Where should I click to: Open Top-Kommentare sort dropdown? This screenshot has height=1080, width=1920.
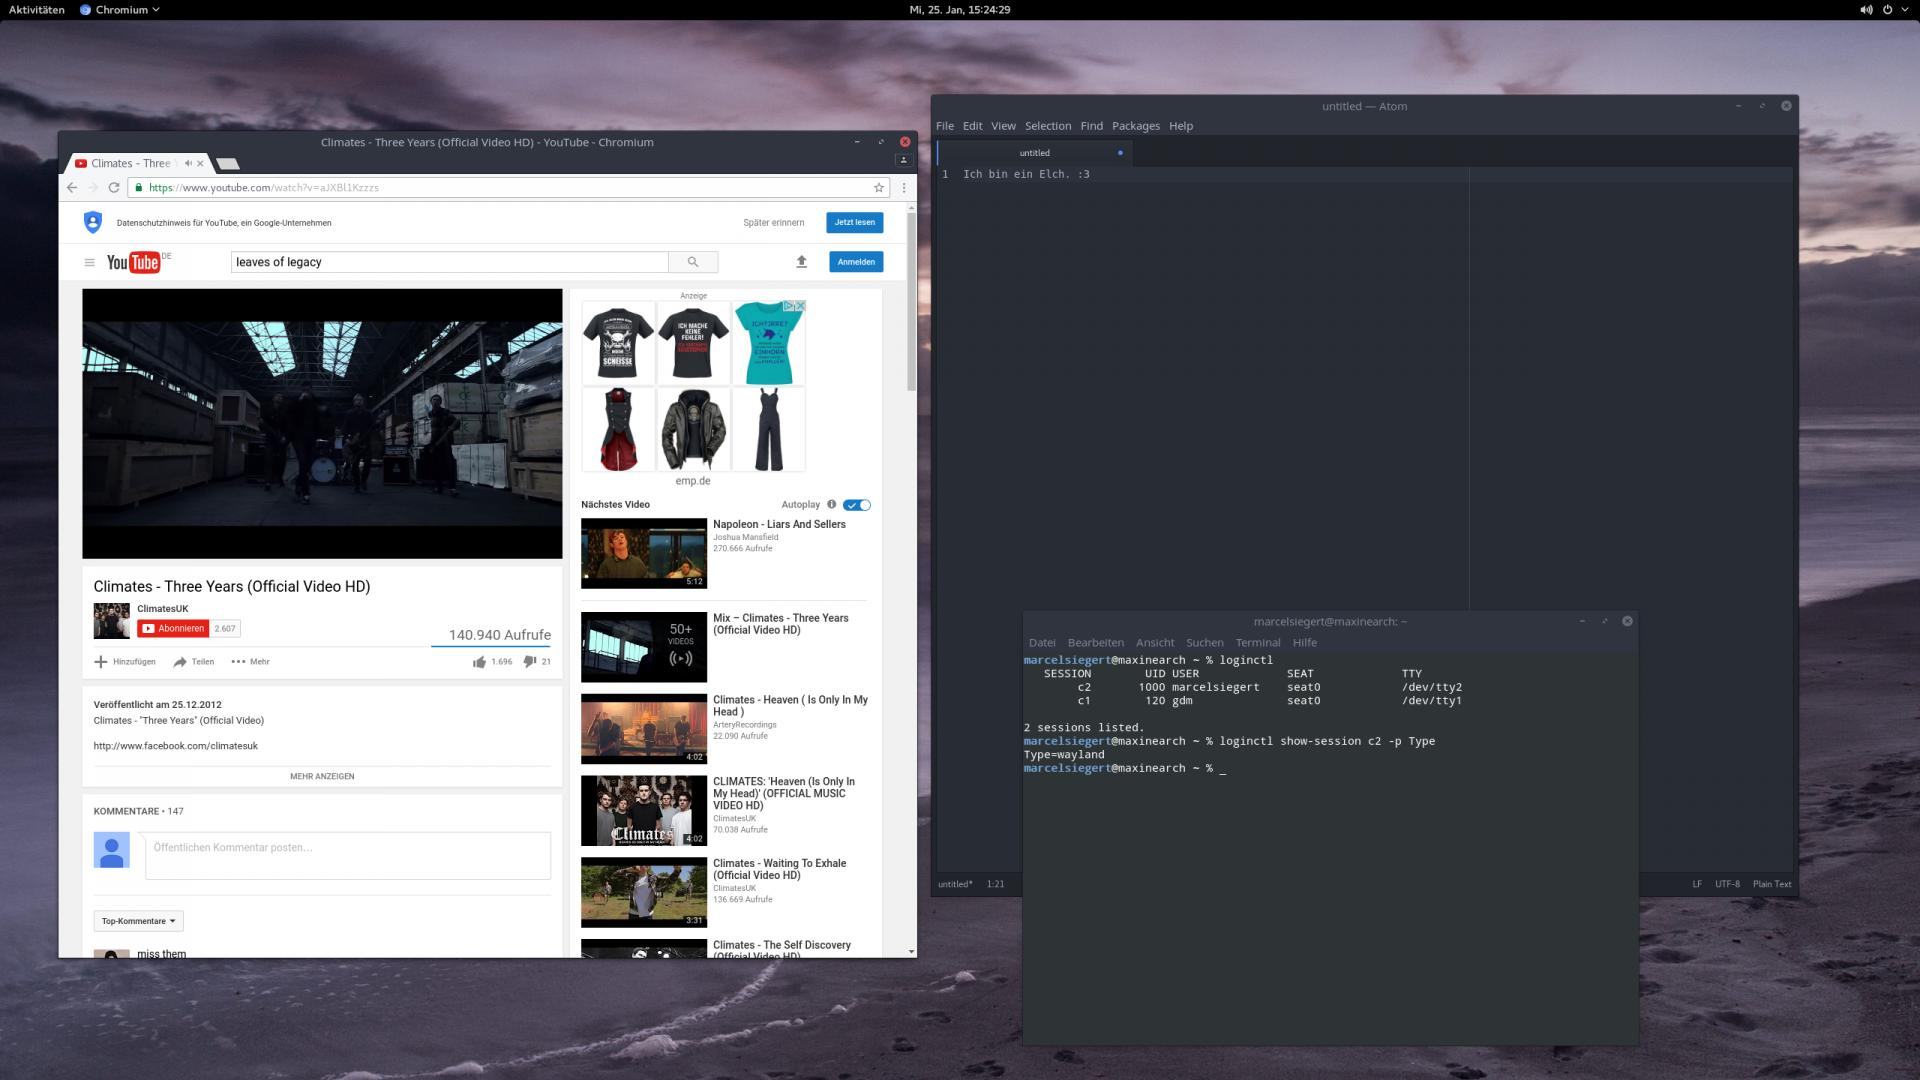point(138,921)
